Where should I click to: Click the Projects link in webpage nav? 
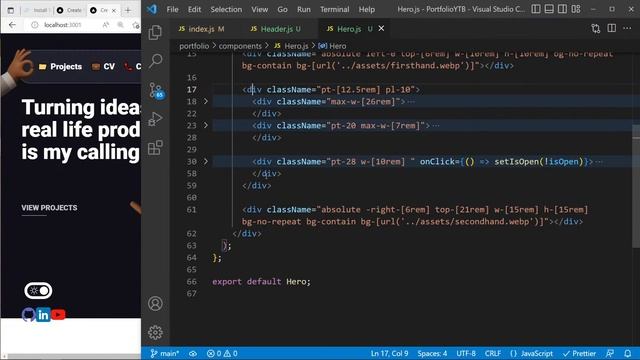(60, 67)
